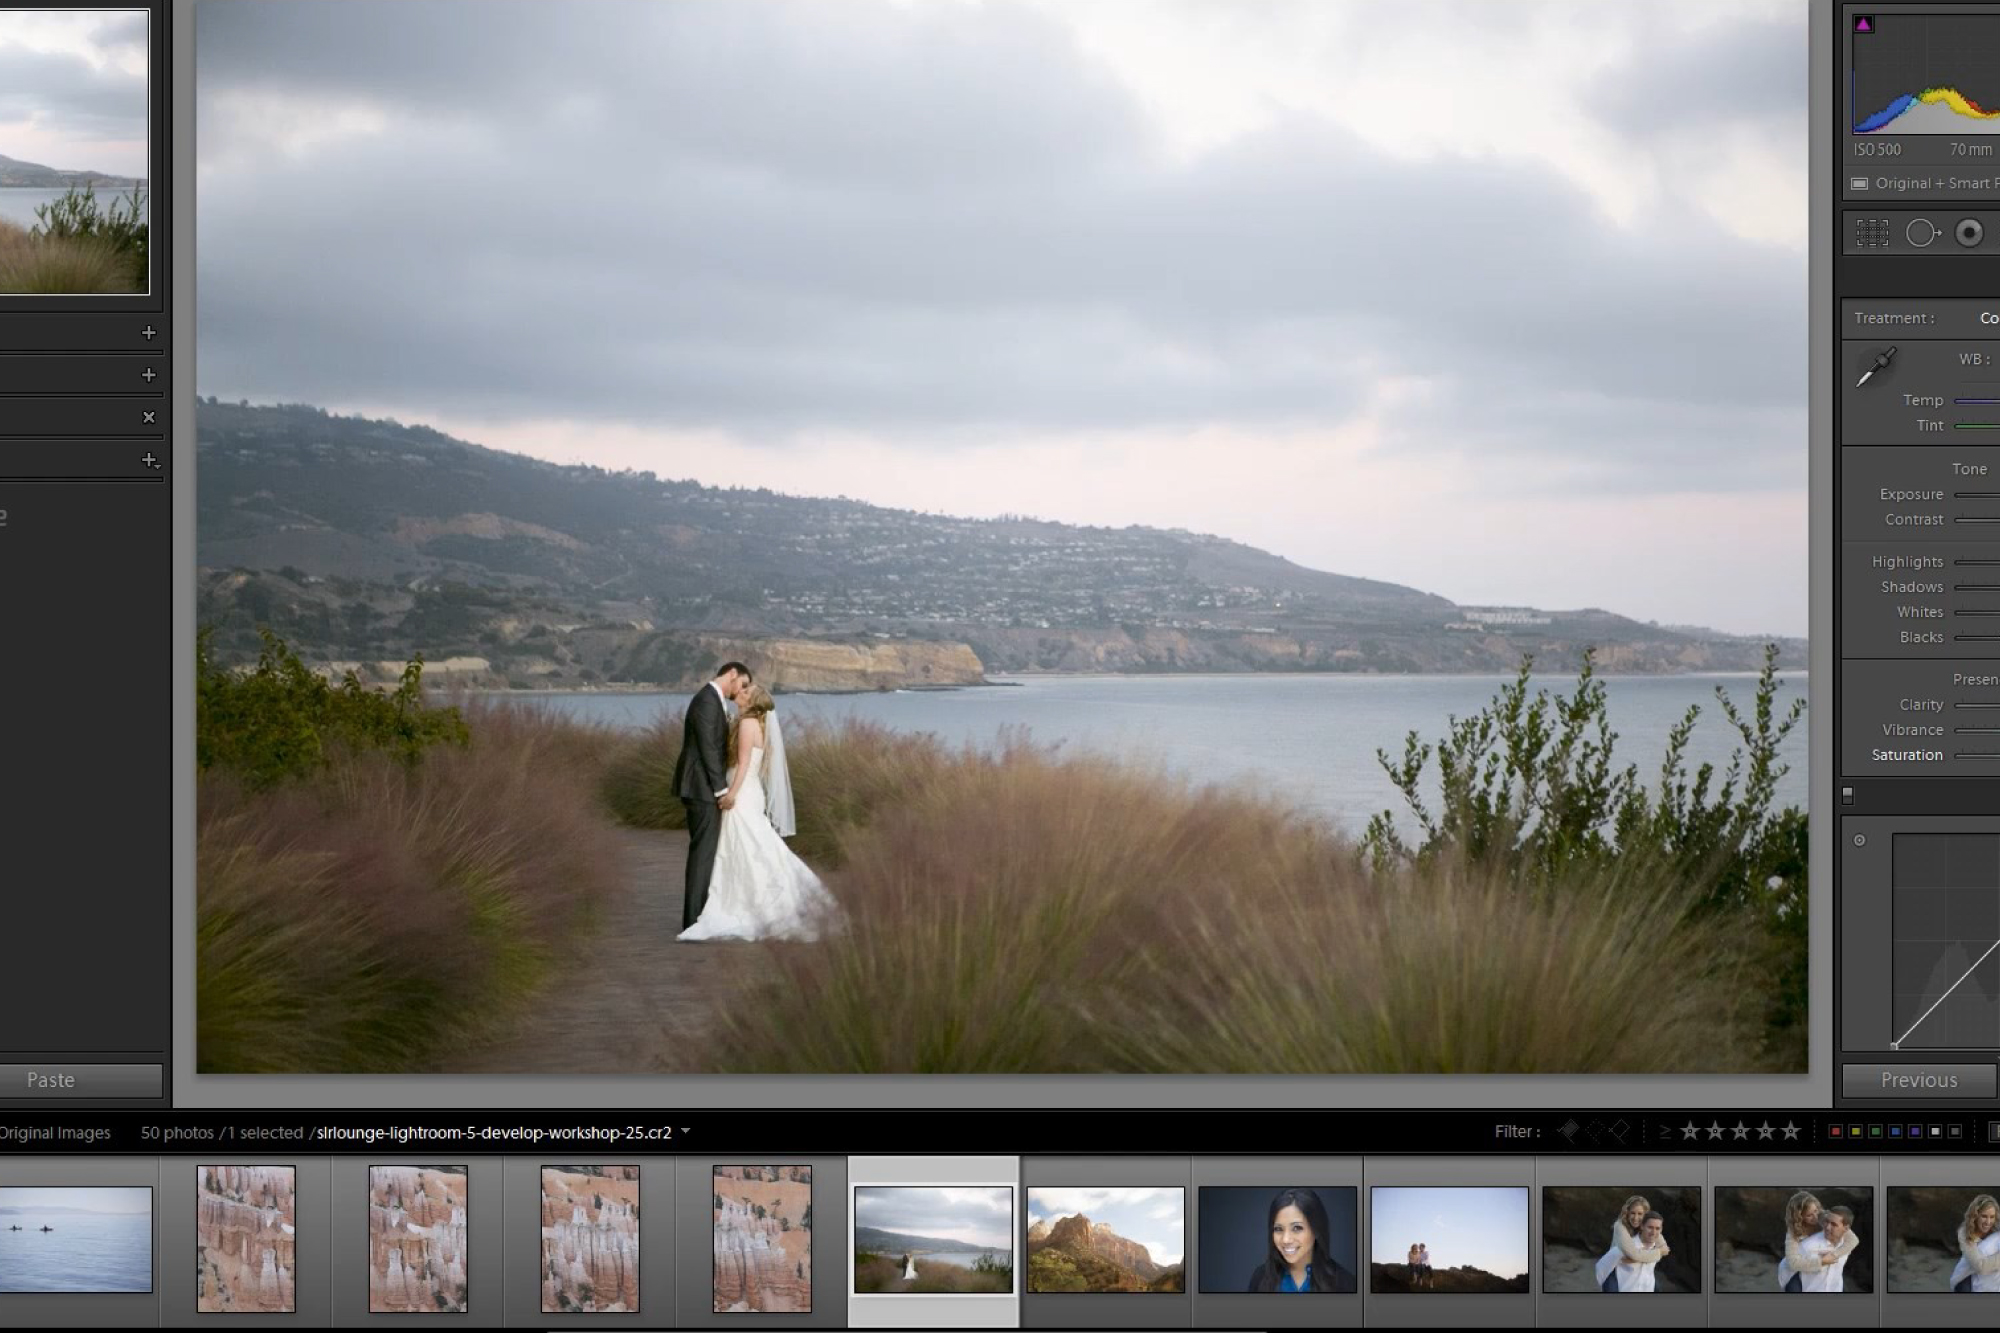This screenshot has height=1333, width=2000.
Task: Activate the Tone Curve targeted adjustment tool
Action: [1859, 840]
